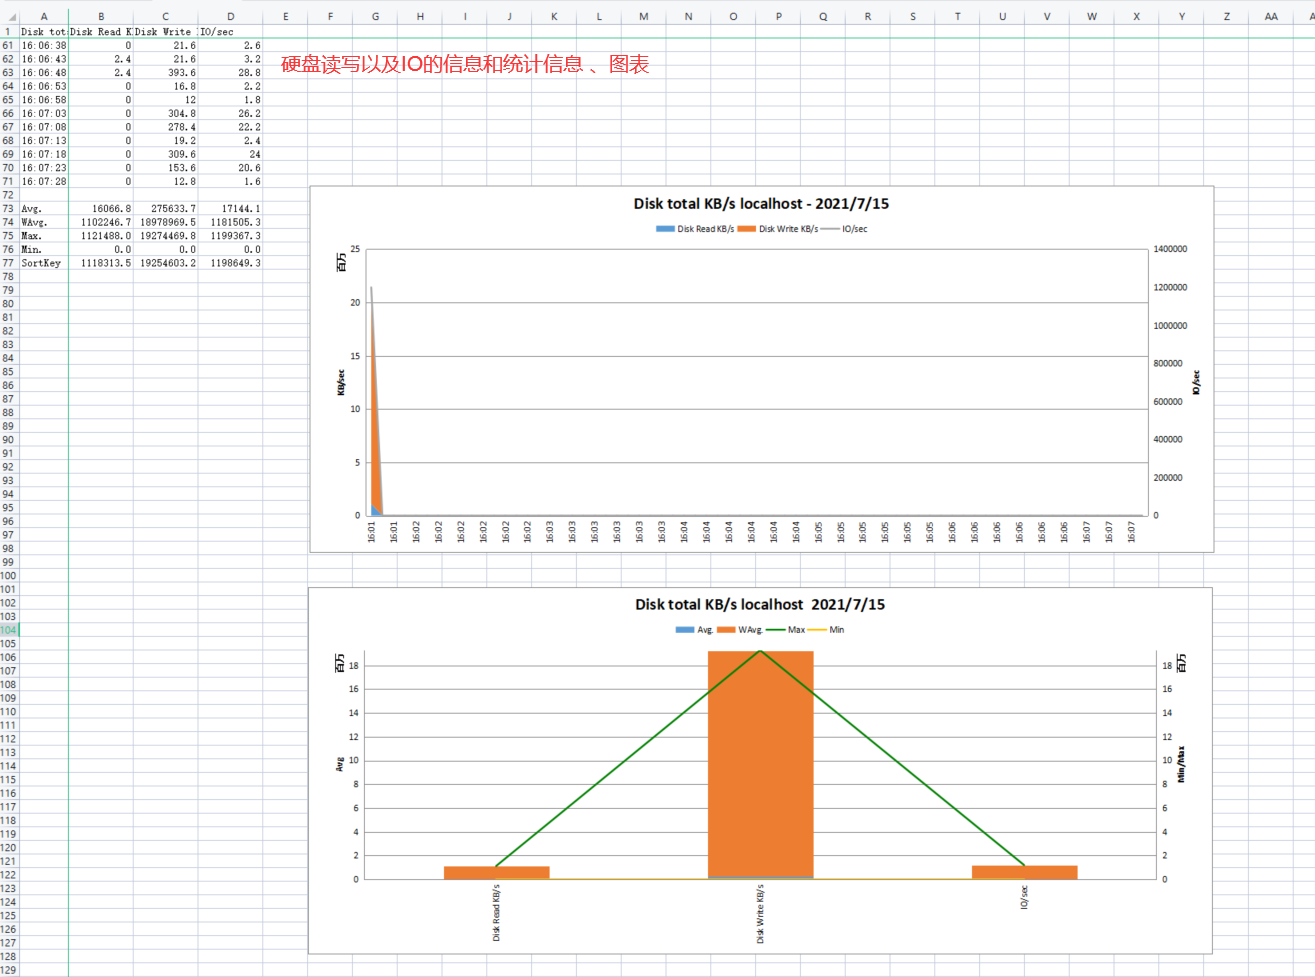The width and height of the screenshot is (1315, 977).
Task: Select row header 77
Action: pyautogui.click(x=8, y=263)
